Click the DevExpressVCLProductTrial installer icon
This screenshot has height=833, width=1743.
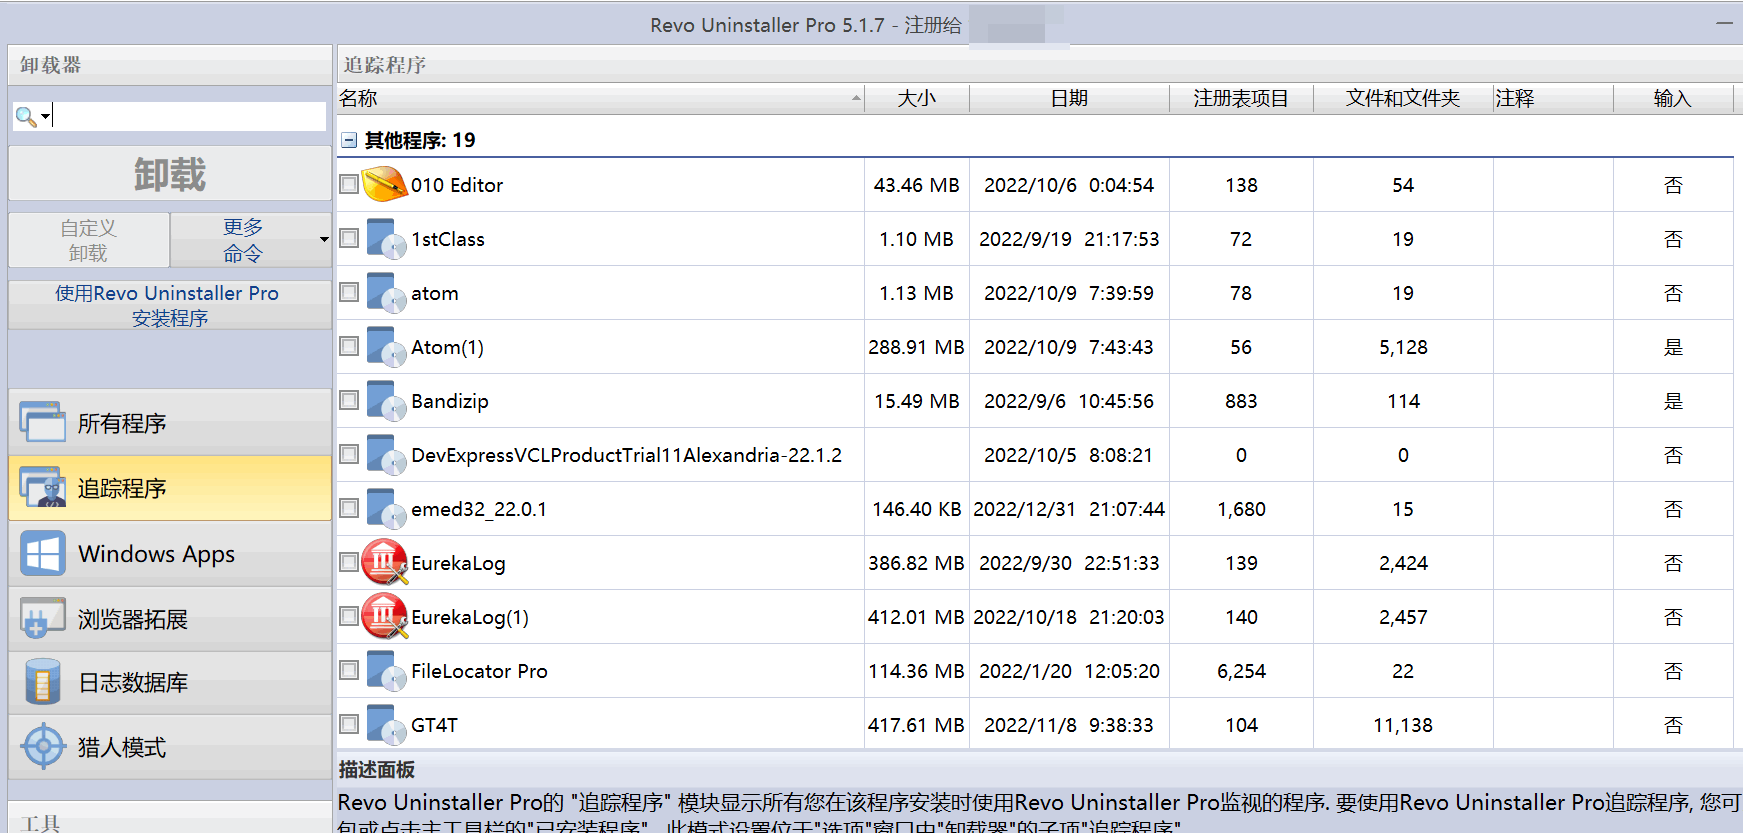(386, 455)
